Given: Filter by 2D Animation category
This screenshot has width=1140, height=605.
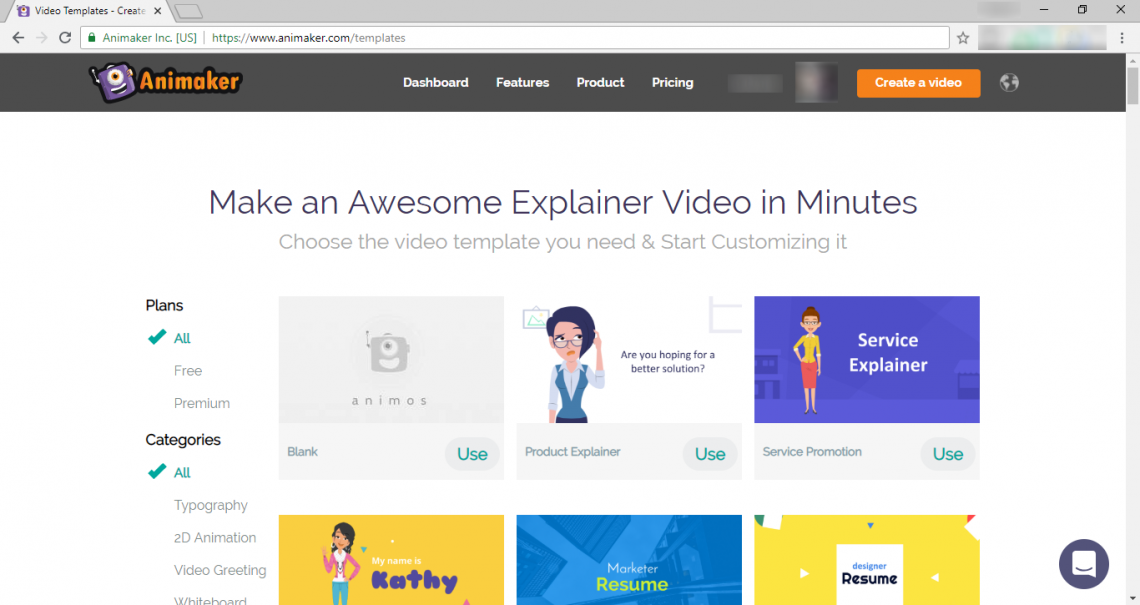Looking at the screenshot, I should (x=215, y=538).
